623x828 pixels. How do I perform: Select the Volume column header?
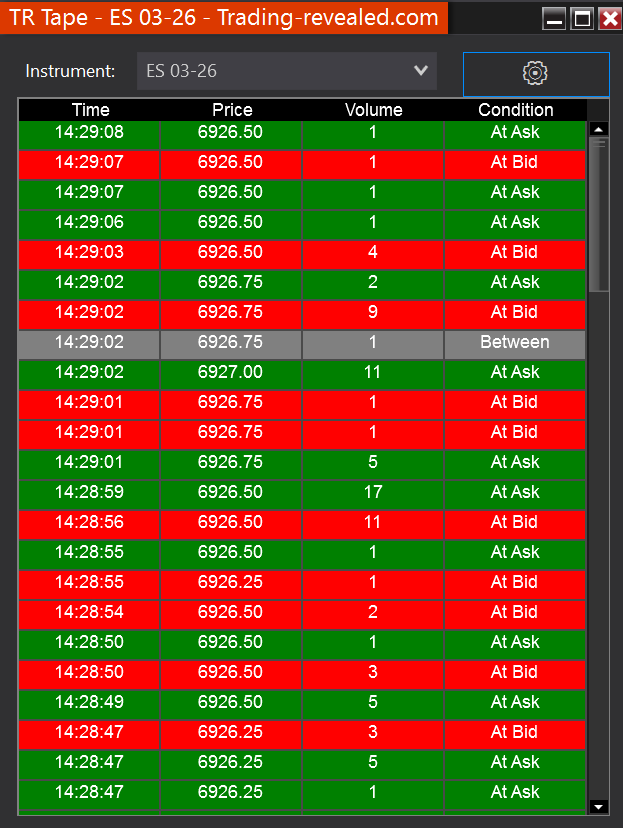coord(373,110)
